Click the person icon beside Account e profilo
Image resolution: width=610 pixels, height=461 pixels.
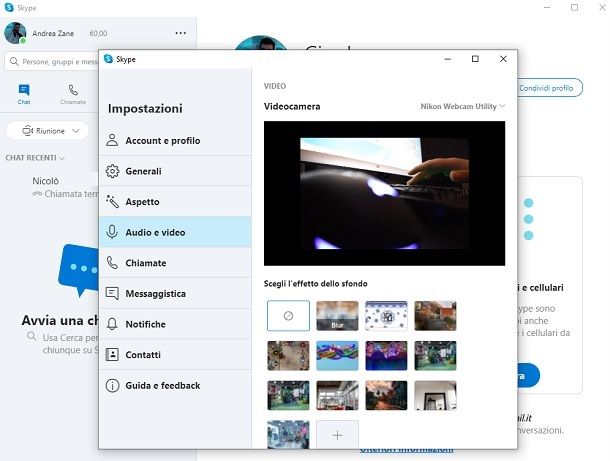(x=112, y=140)
